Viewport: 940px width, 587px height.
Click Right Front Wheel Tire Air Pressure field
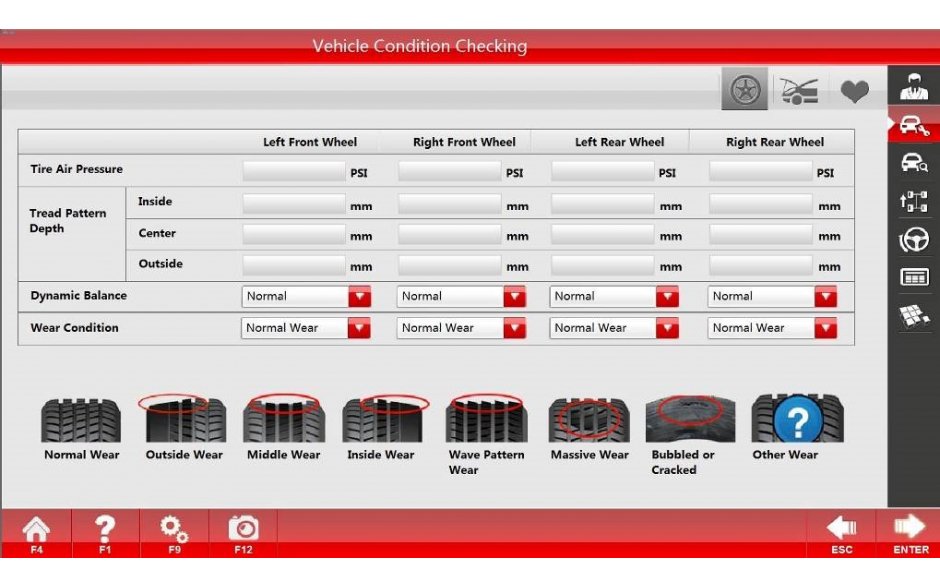point(449,171)
